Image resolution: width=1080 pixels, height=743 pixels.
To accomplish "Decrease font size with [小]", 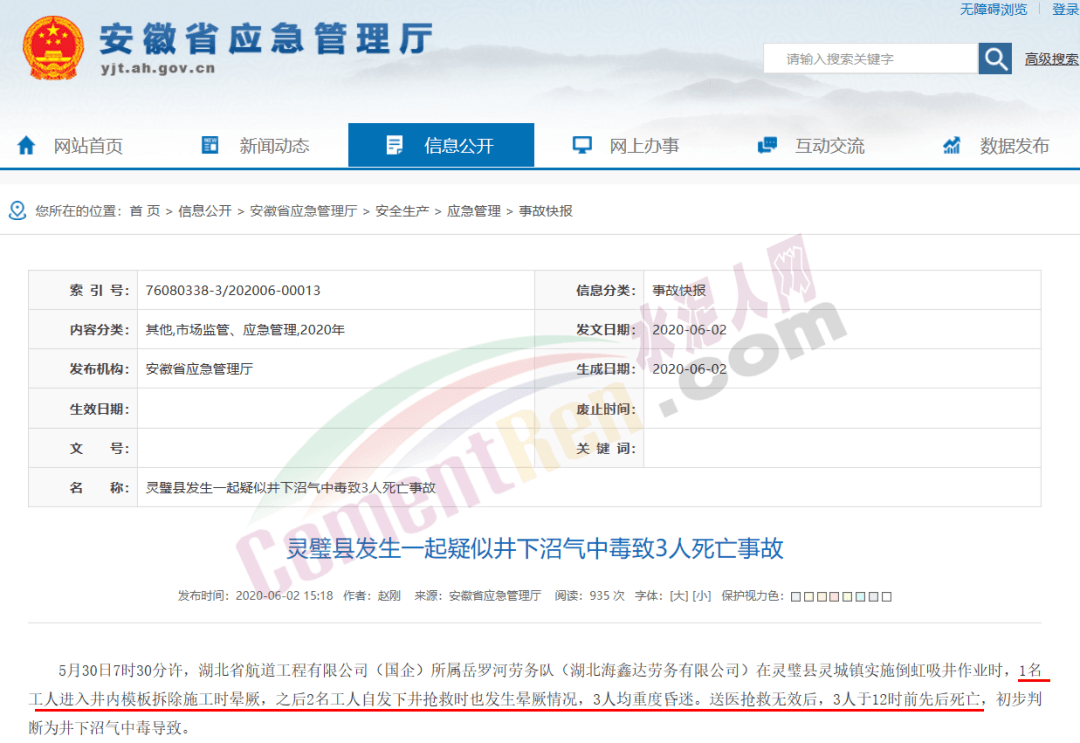I will coord(702,596).
